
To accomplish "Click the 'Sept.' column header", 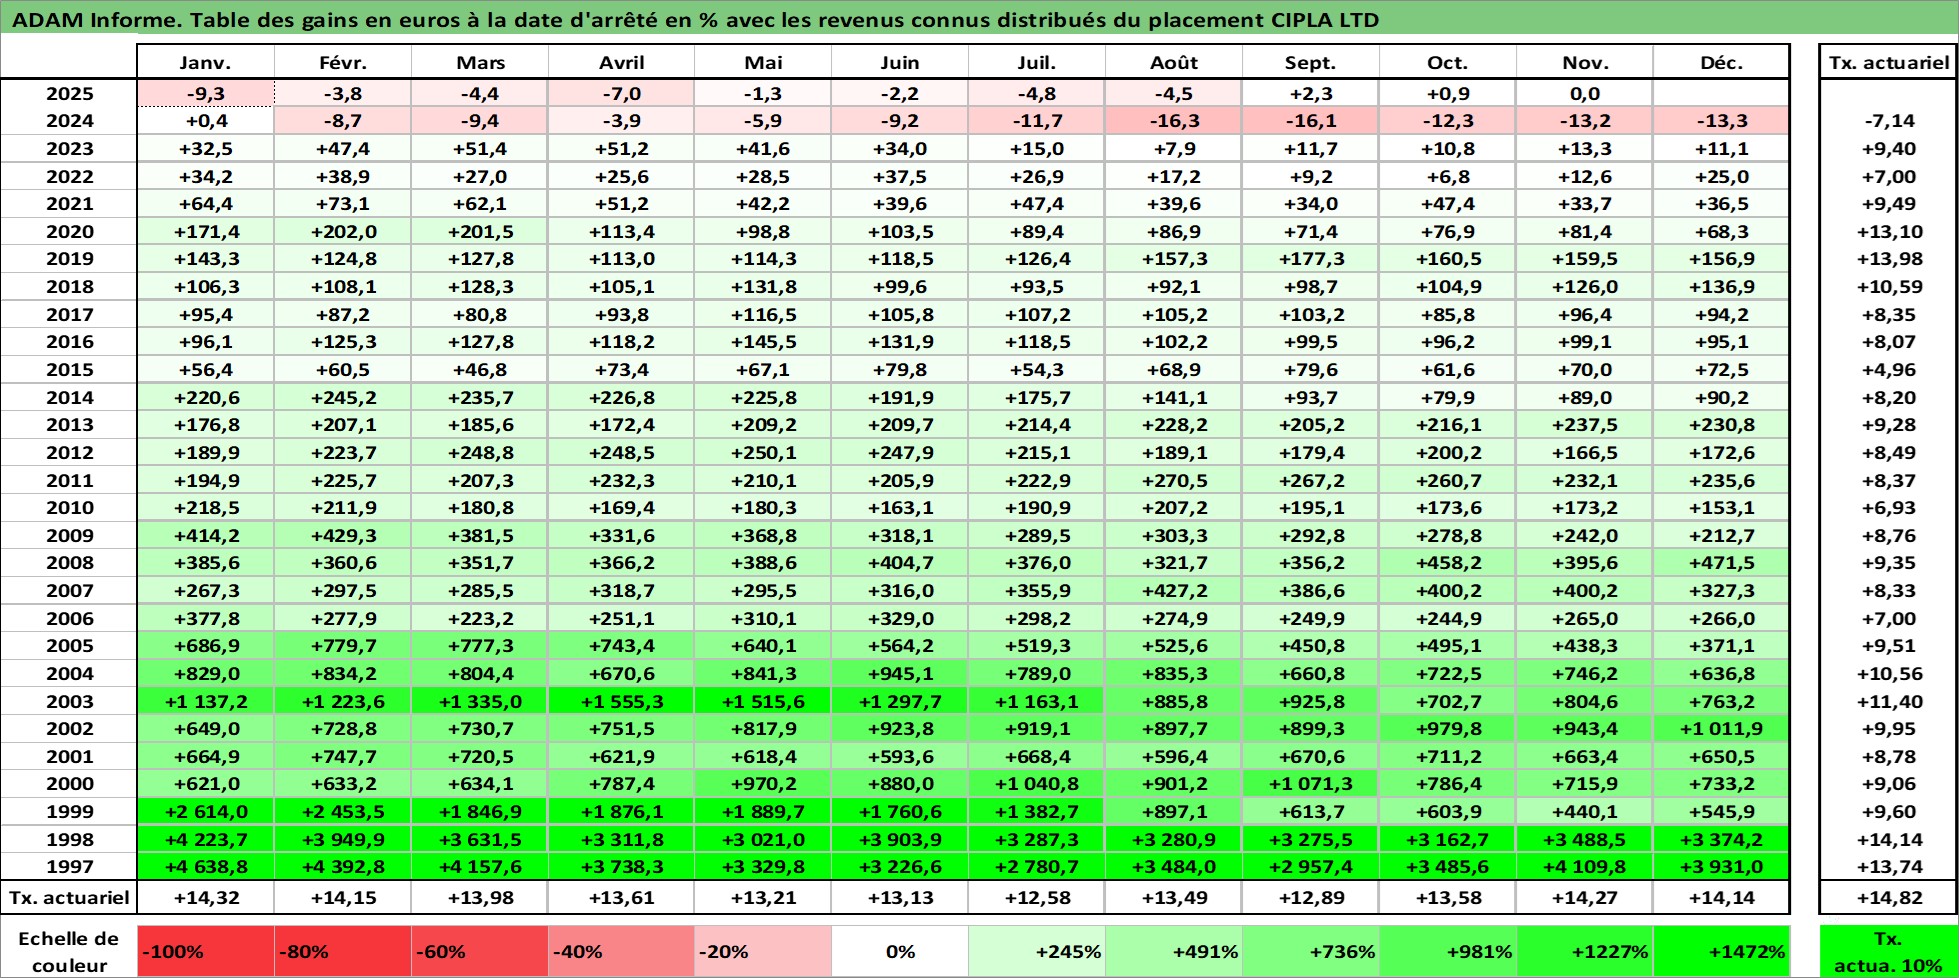I will (1310, 62).
